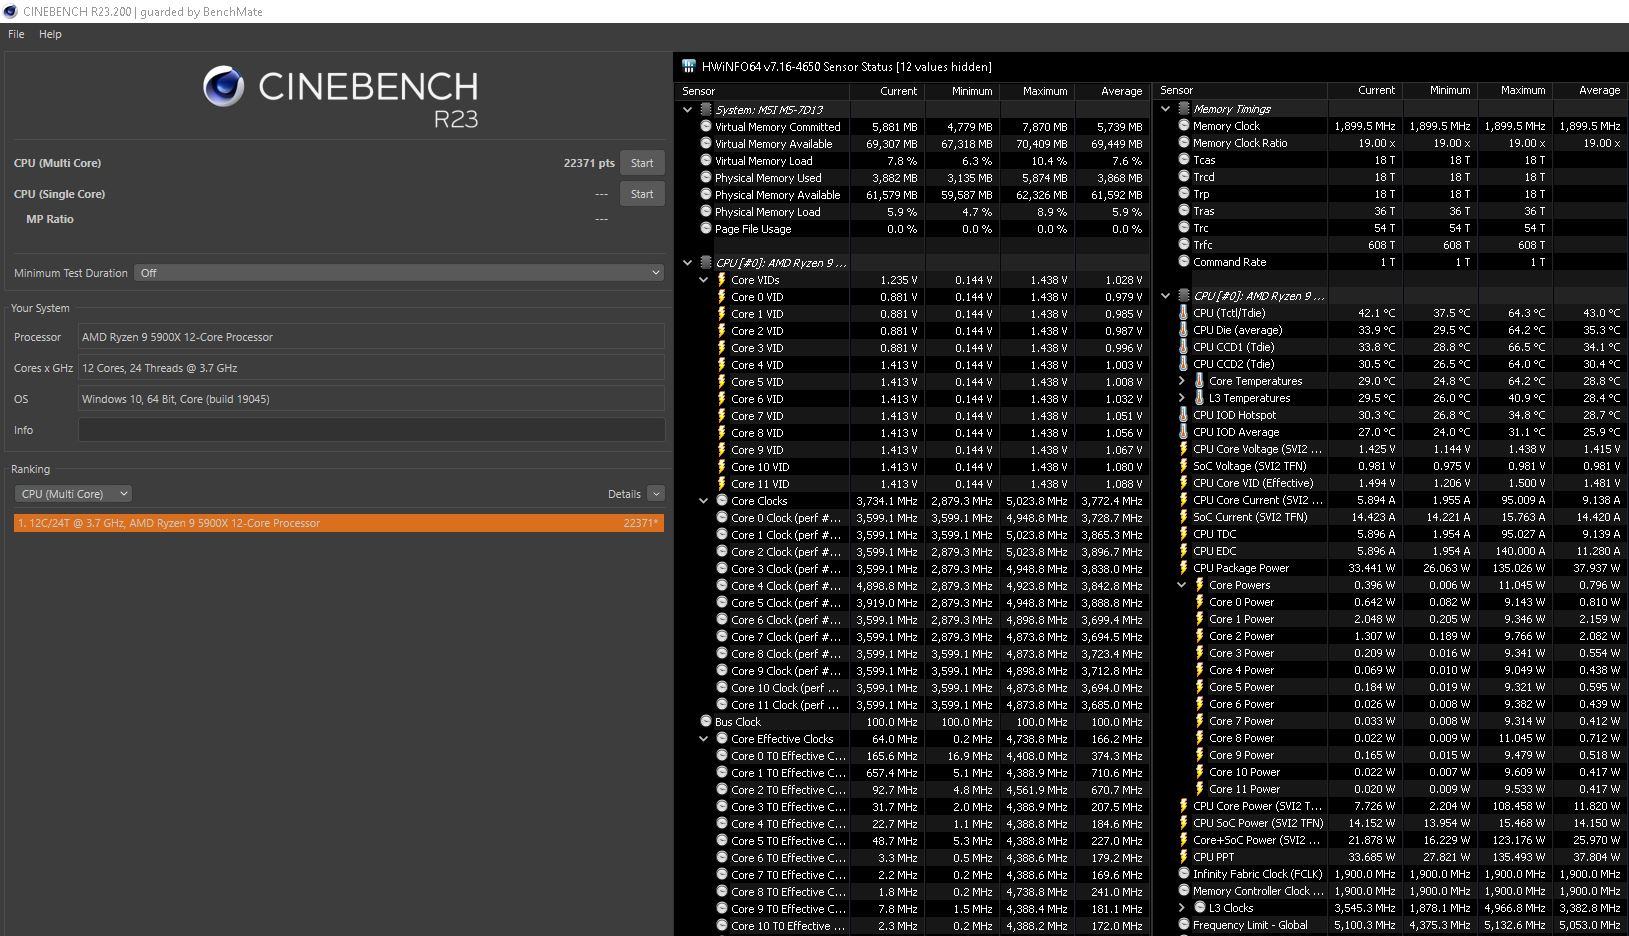This screenshot has height=936, width=1629.
Task: Click the Memory Clock sensor icon
Action: coord(1184,126)
